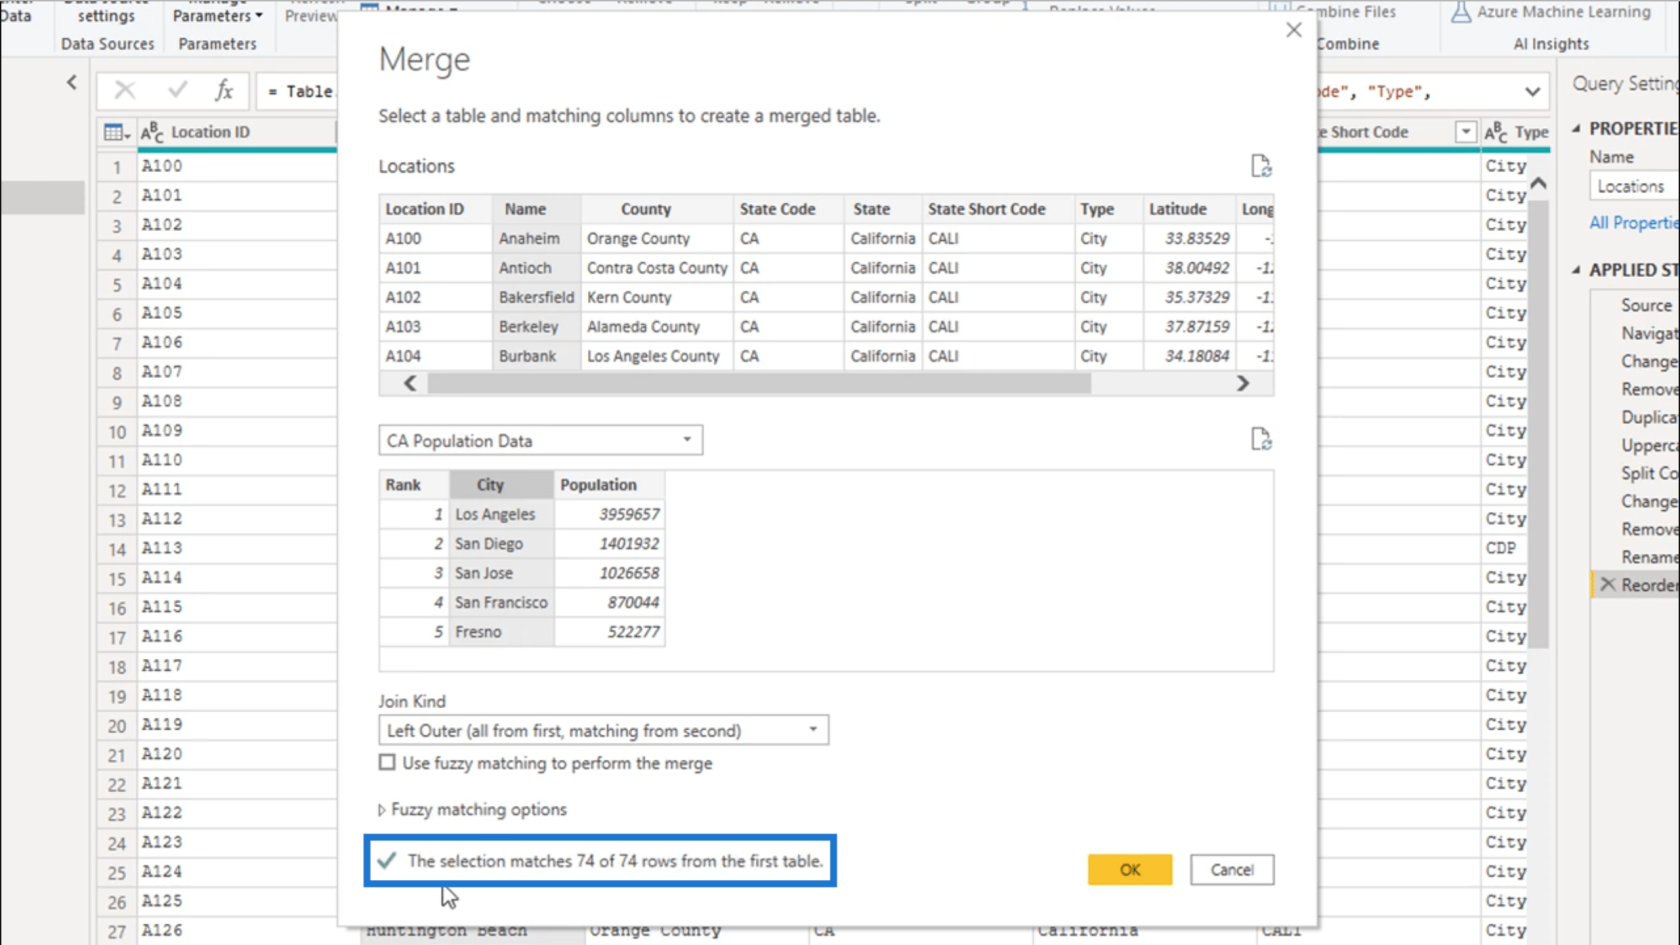Close the Merge dialog with X

(x=1293, y=30)
